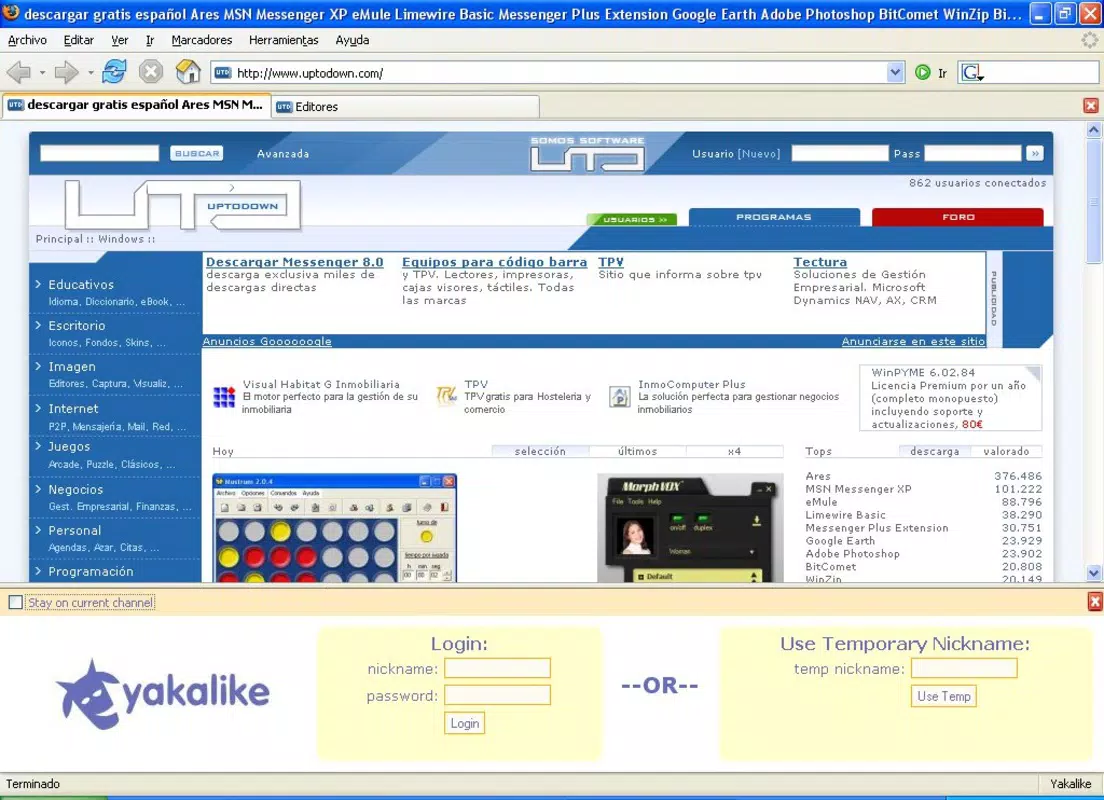Click the page scrollbar down arrow
The image size is (1104, 800).
1093,573
